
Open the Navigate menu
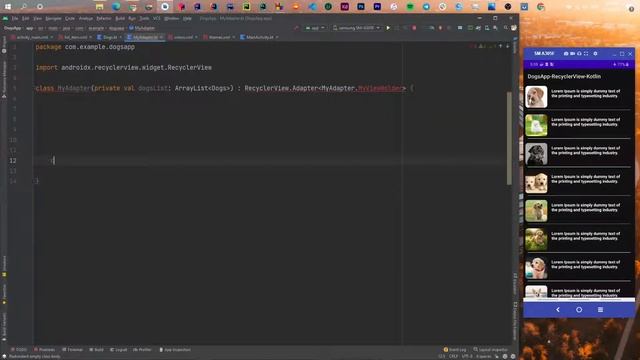(53, 18)
